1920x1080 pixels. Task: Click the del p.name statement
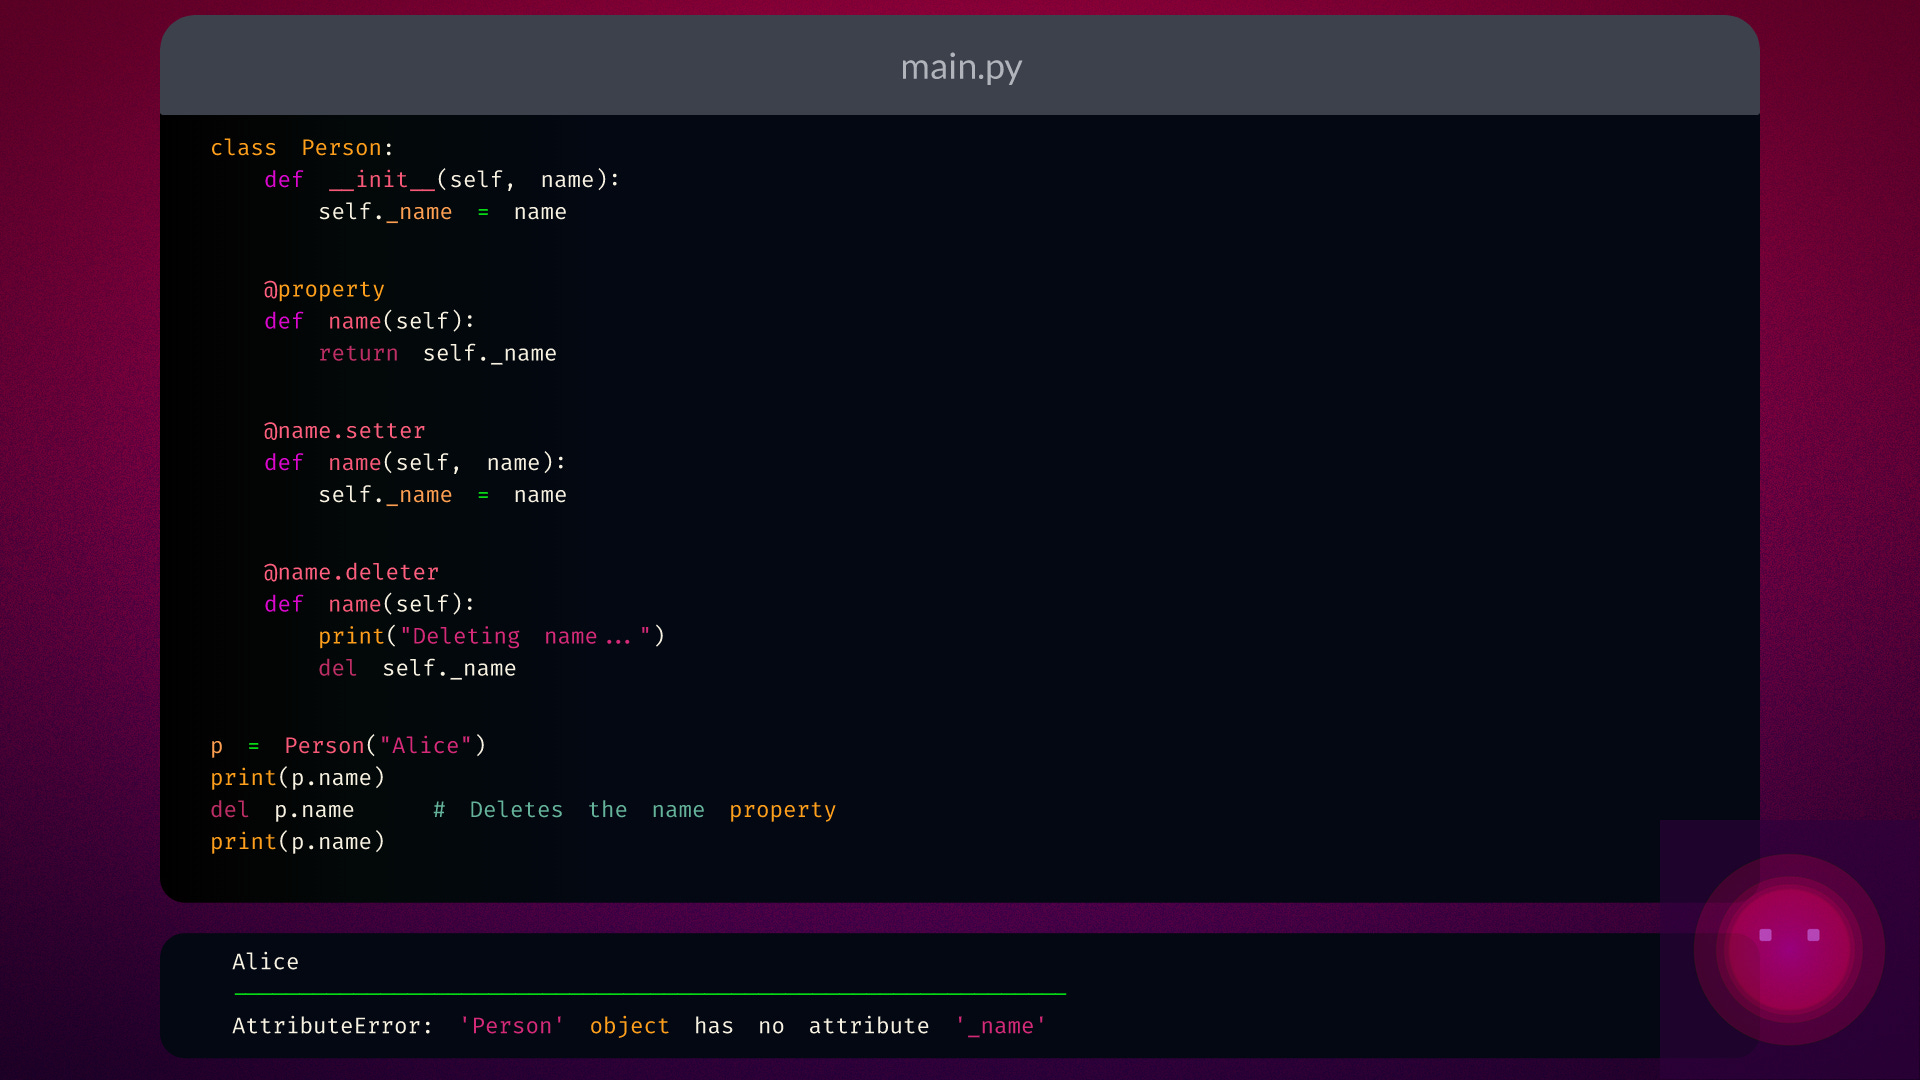coord(282,810)
